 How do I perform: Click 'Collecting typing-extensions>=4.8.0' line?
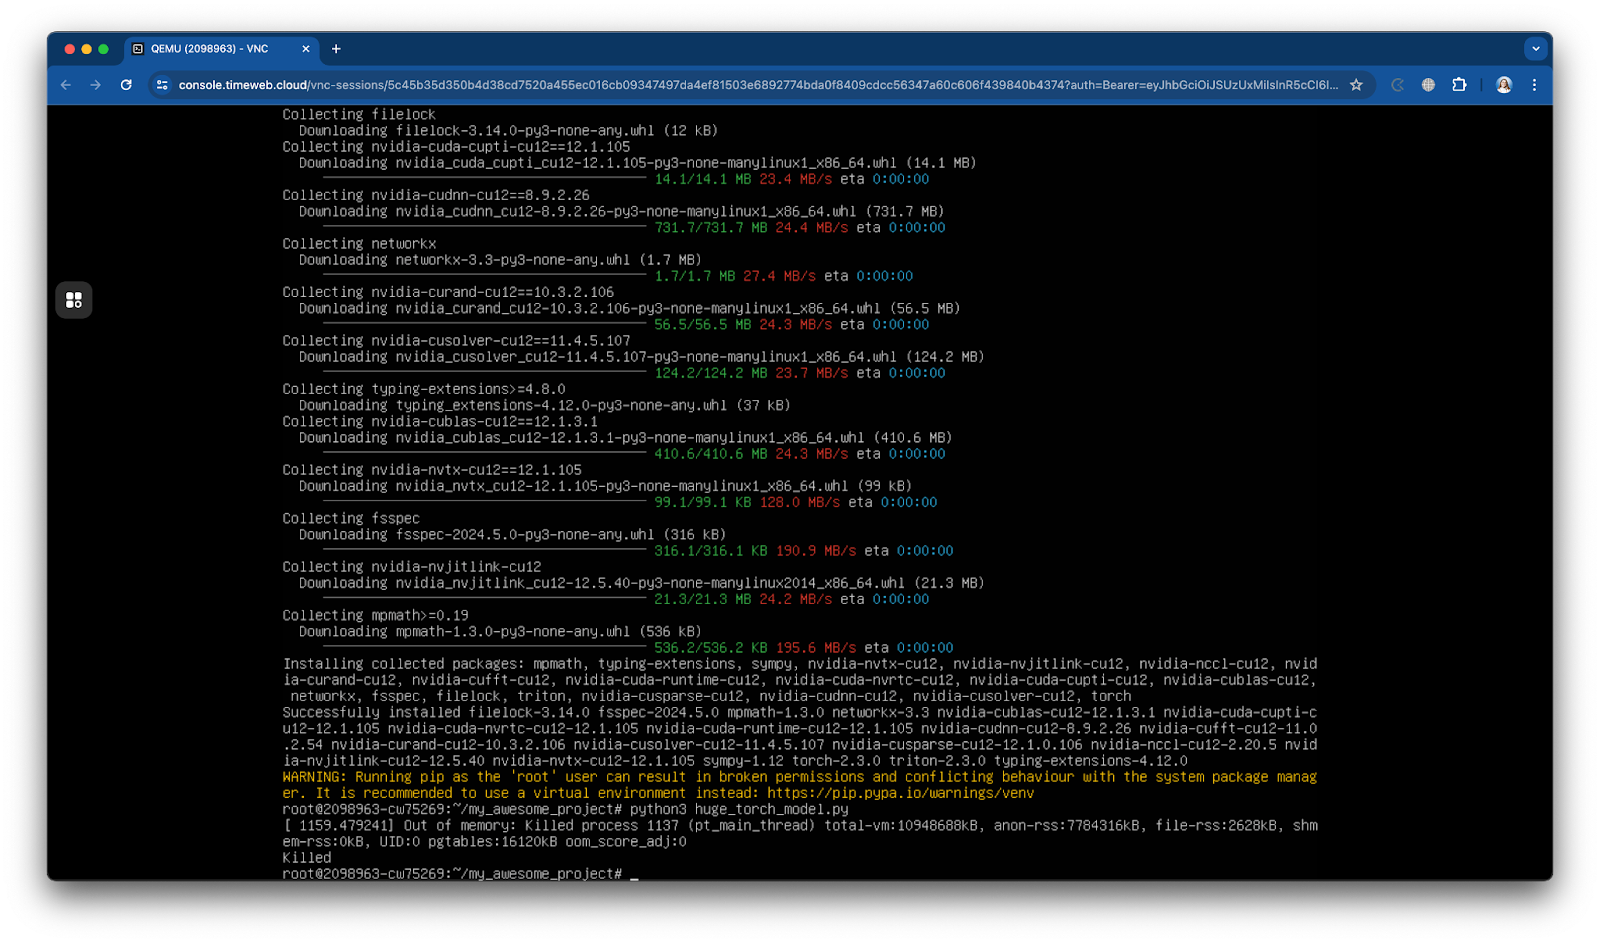(423, 389)
